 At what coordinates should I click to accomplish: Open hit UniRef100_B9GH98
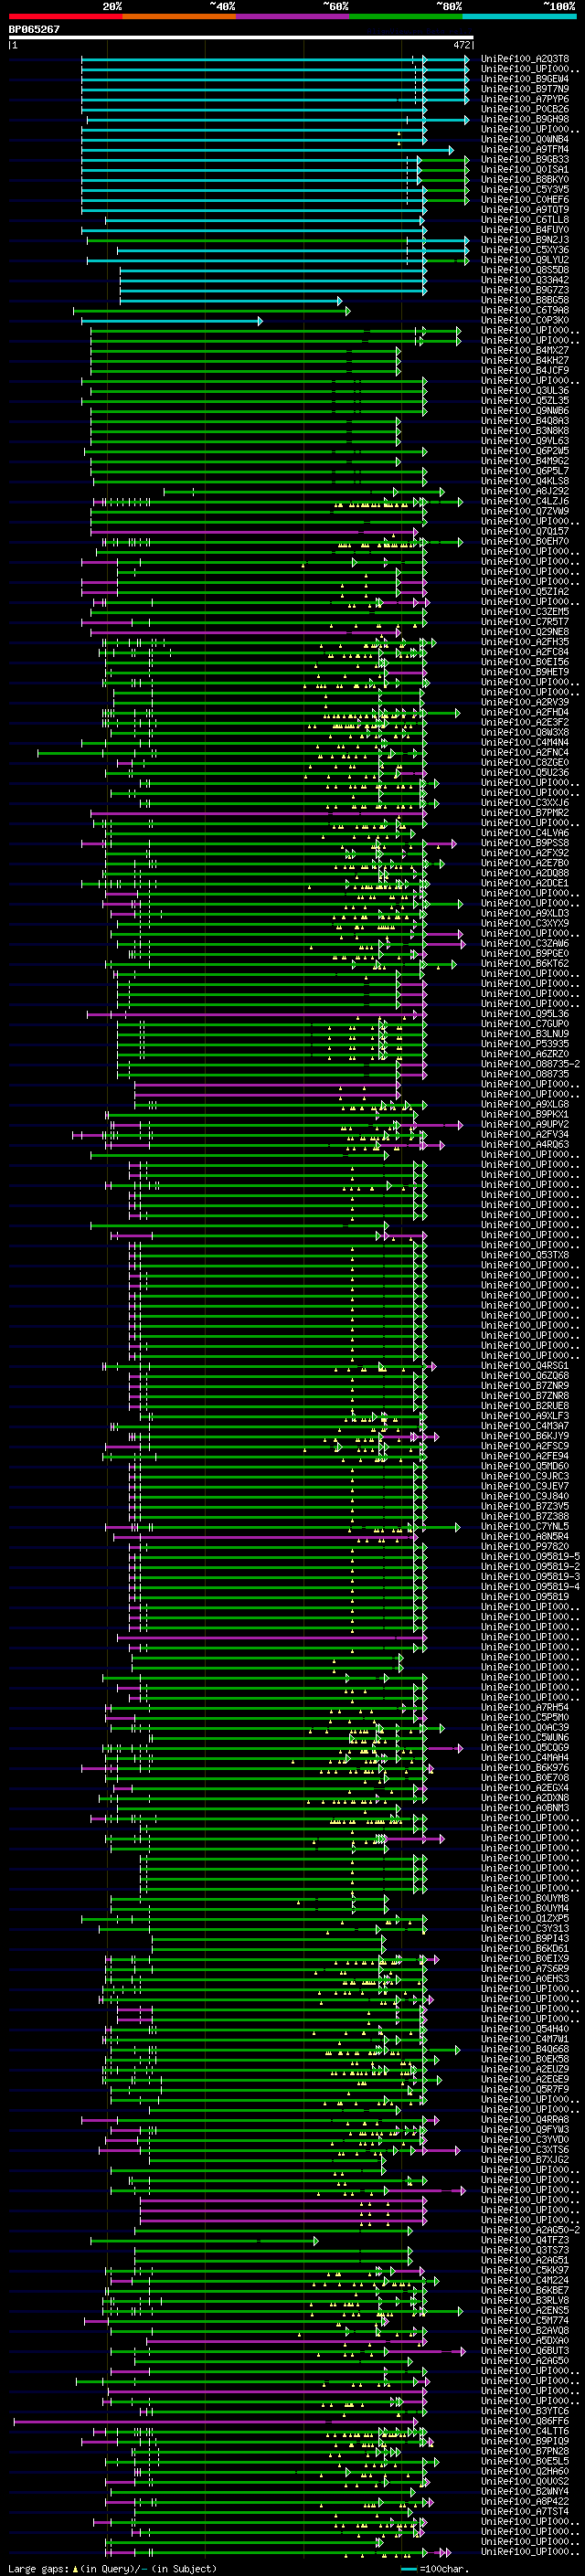coord(525,119)
